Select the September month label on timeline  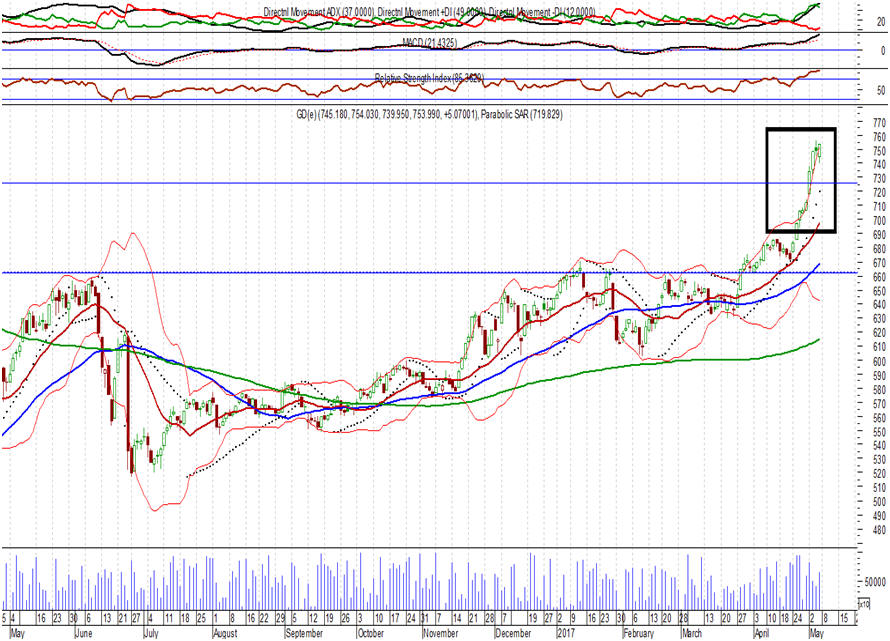point(304,633)
